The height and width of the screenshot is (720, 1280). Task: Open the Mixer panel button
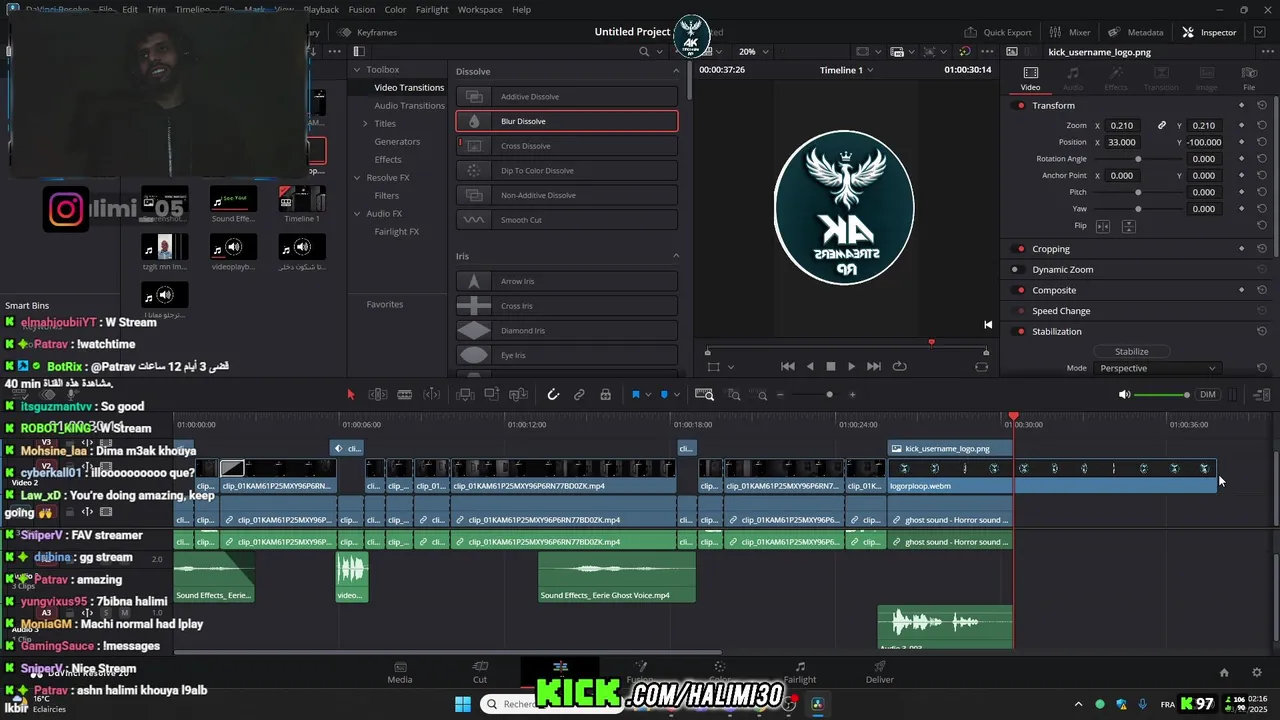[1070, 32]
